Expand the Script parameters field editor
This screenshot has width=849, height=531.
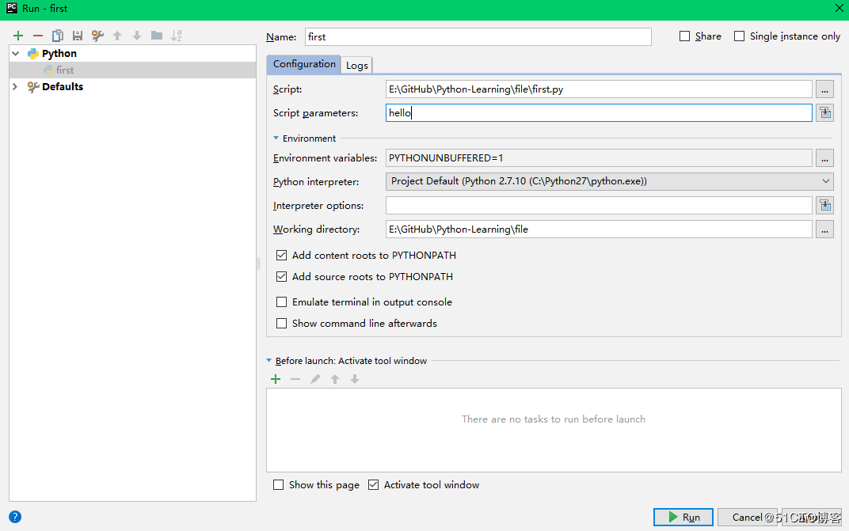pyautogui.click(x=825, y=113)
